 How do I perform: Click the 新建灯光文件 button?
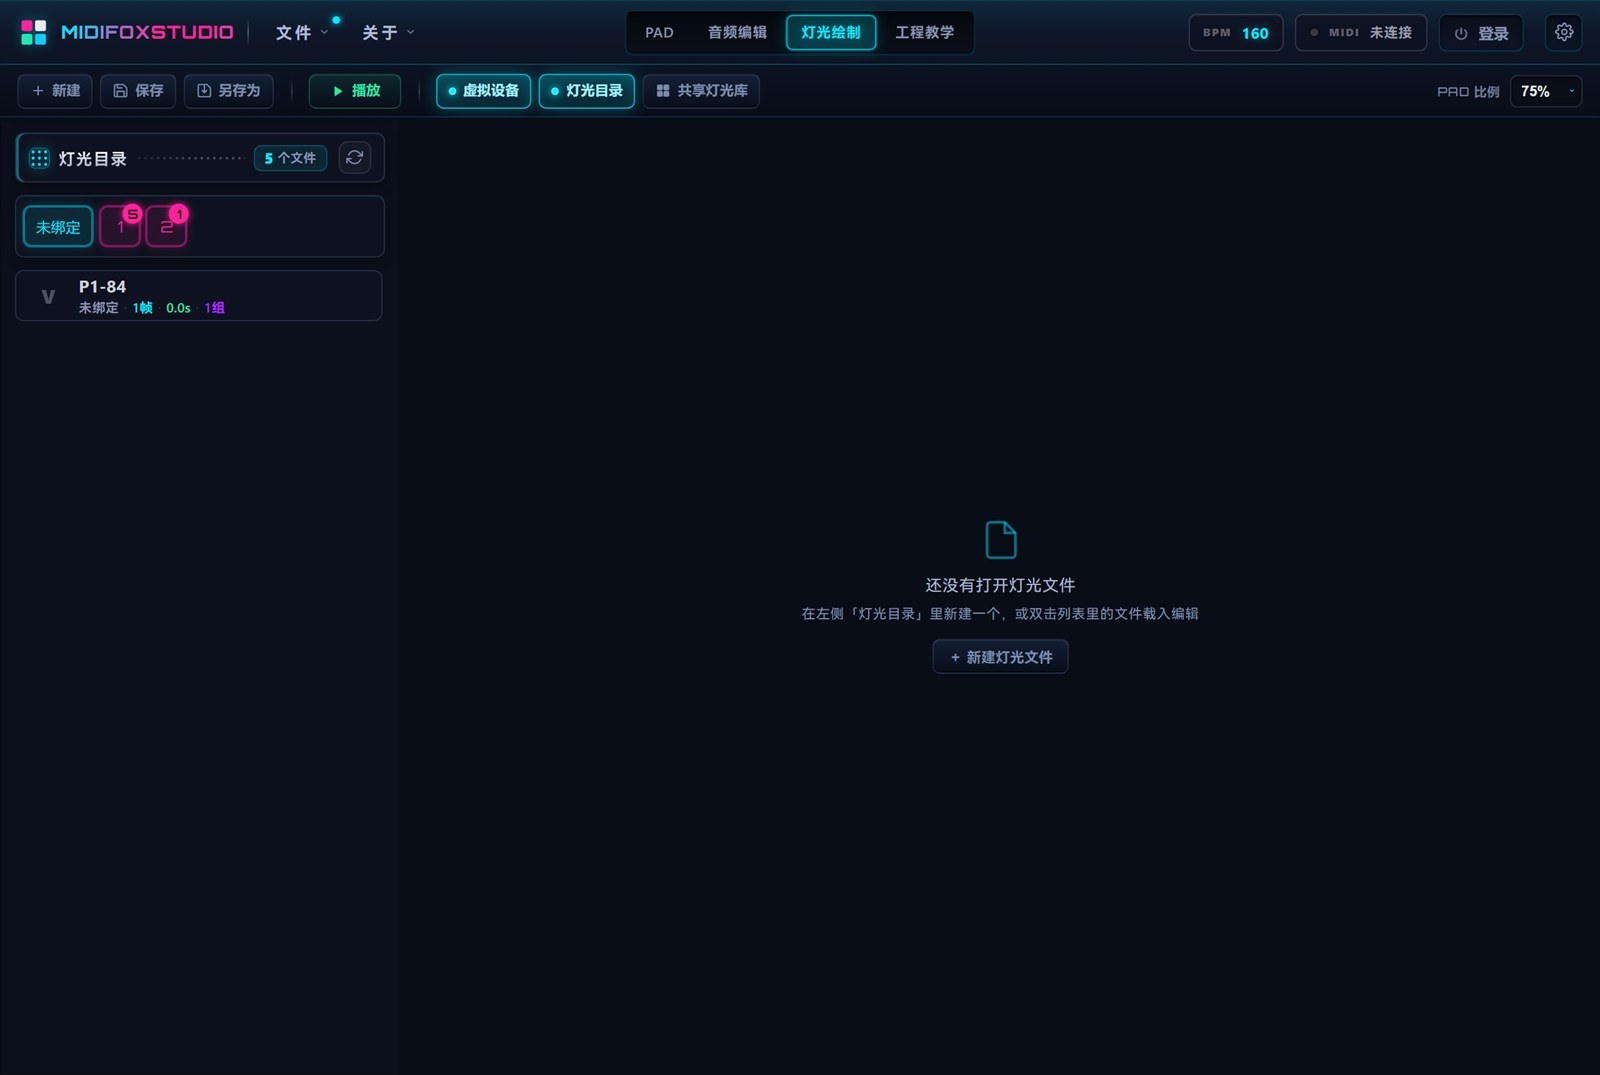(x=1000, y=657)
